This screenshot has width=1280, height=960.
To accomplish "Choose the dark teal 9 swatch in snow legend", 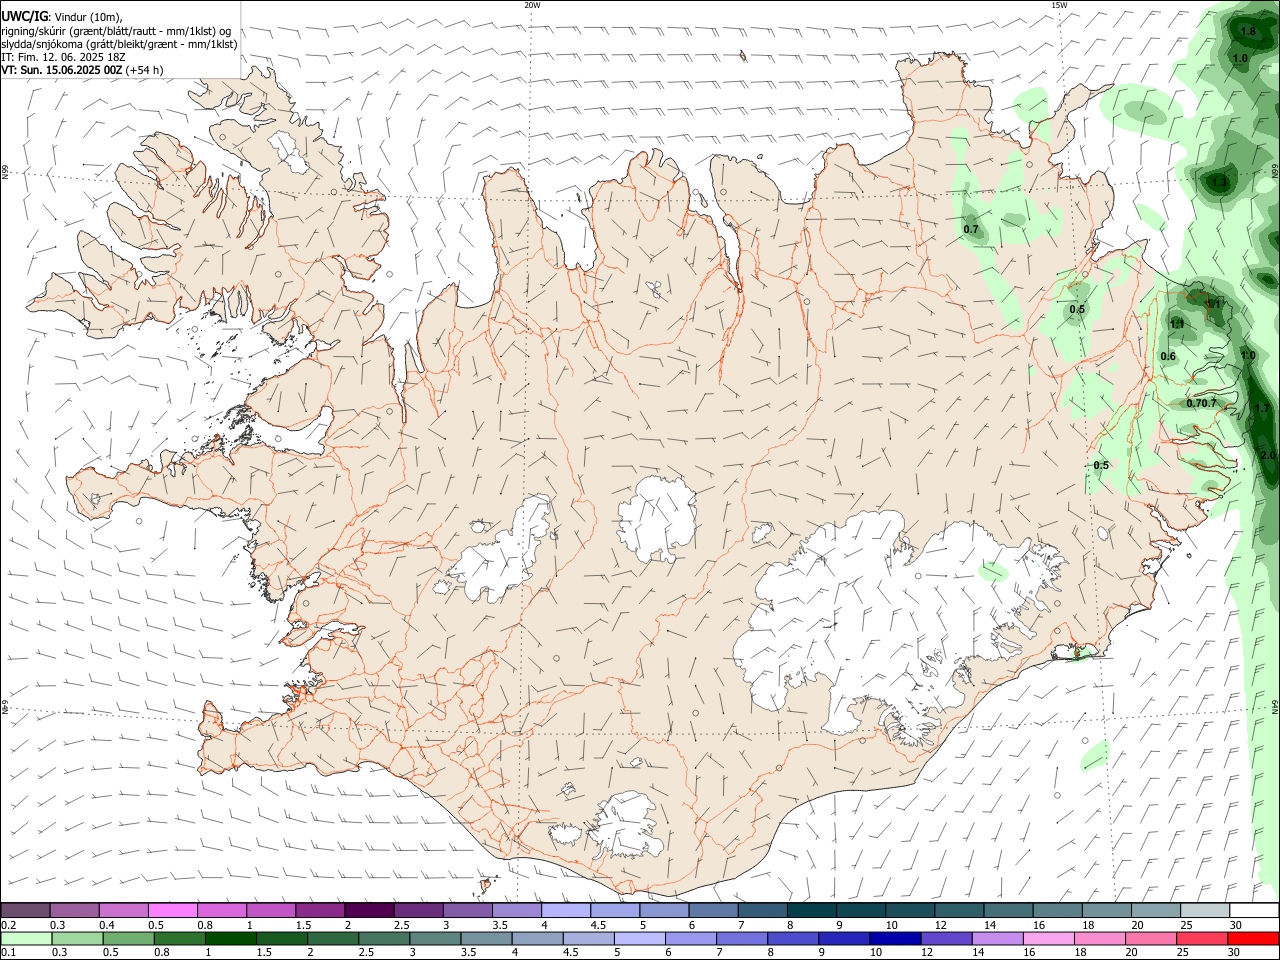I will click(860, 910).
